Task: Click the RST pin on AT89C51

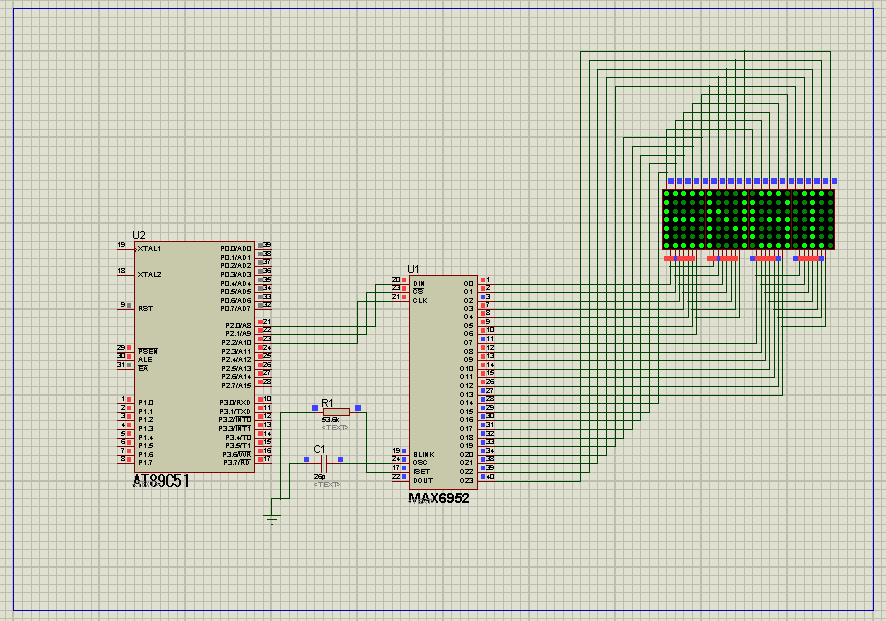Action: pyautogui.click(x=144, y=309)
